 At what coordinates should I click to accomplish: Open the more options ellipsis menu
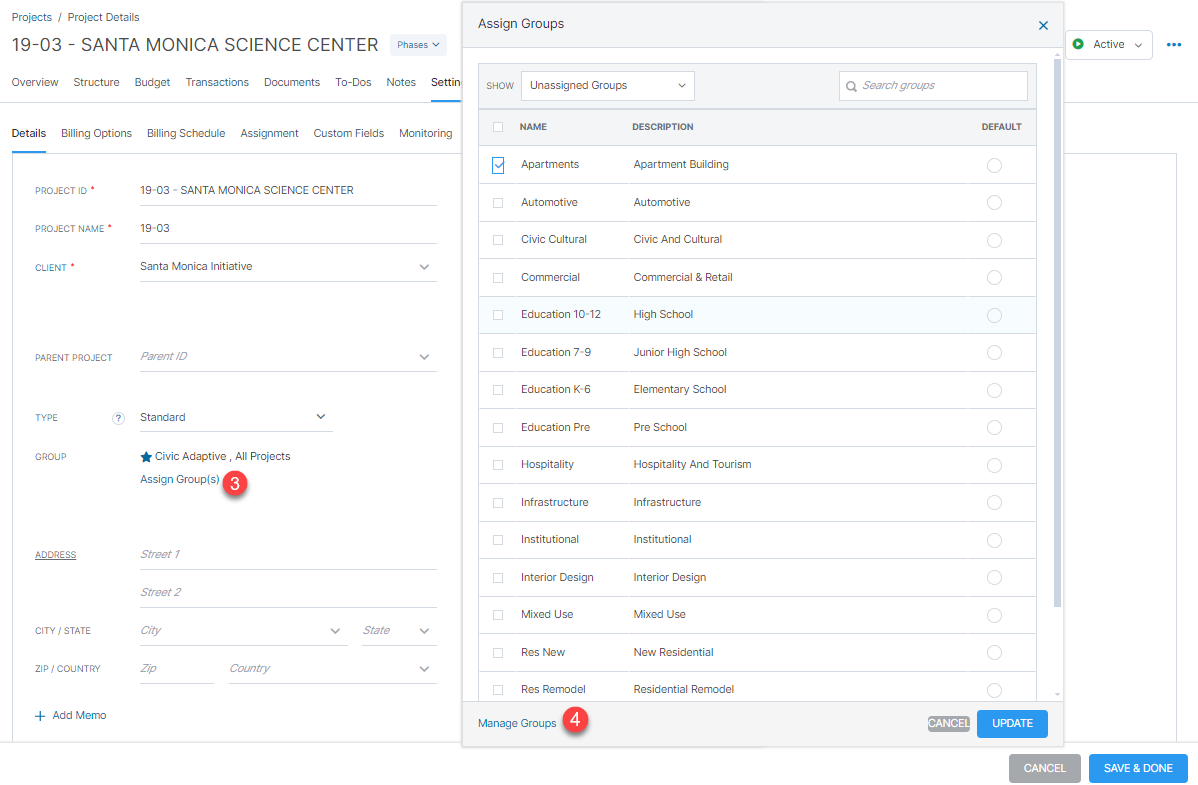pyautogui.click(x=1174, y=44)
